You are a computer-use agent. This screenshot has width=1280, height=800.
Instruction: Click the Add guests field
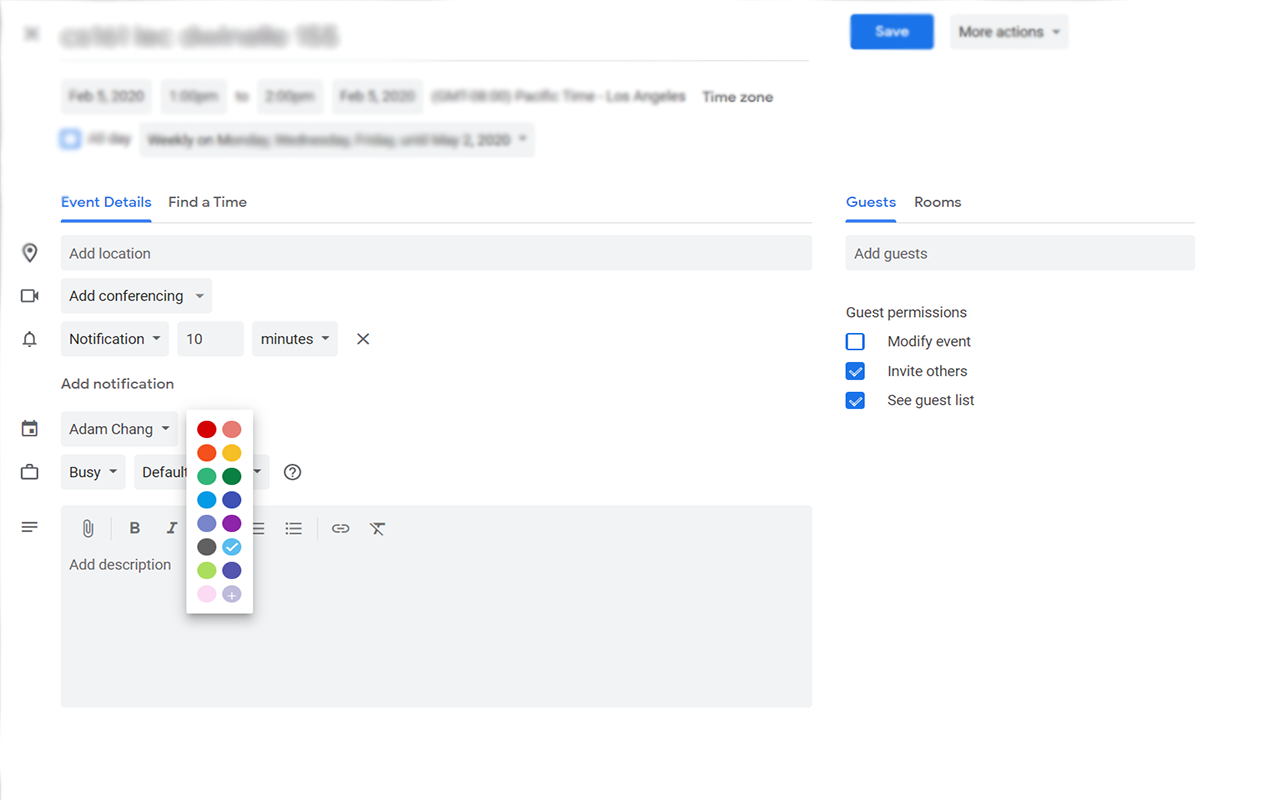point(1020,253)
